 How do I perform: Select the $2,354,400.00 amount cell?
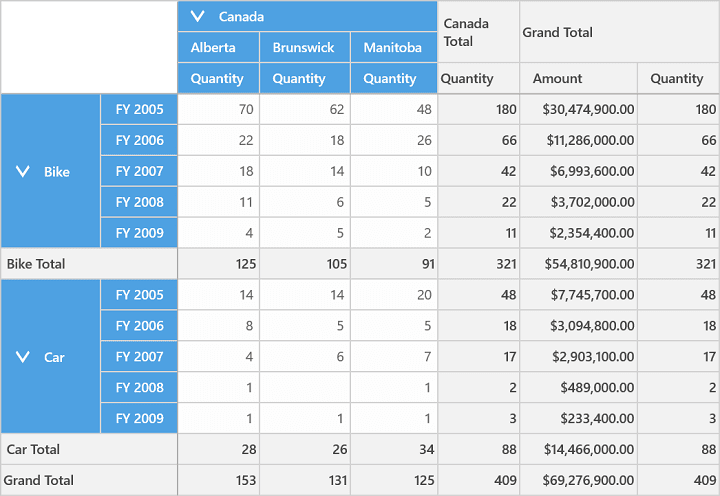[579, 233]
